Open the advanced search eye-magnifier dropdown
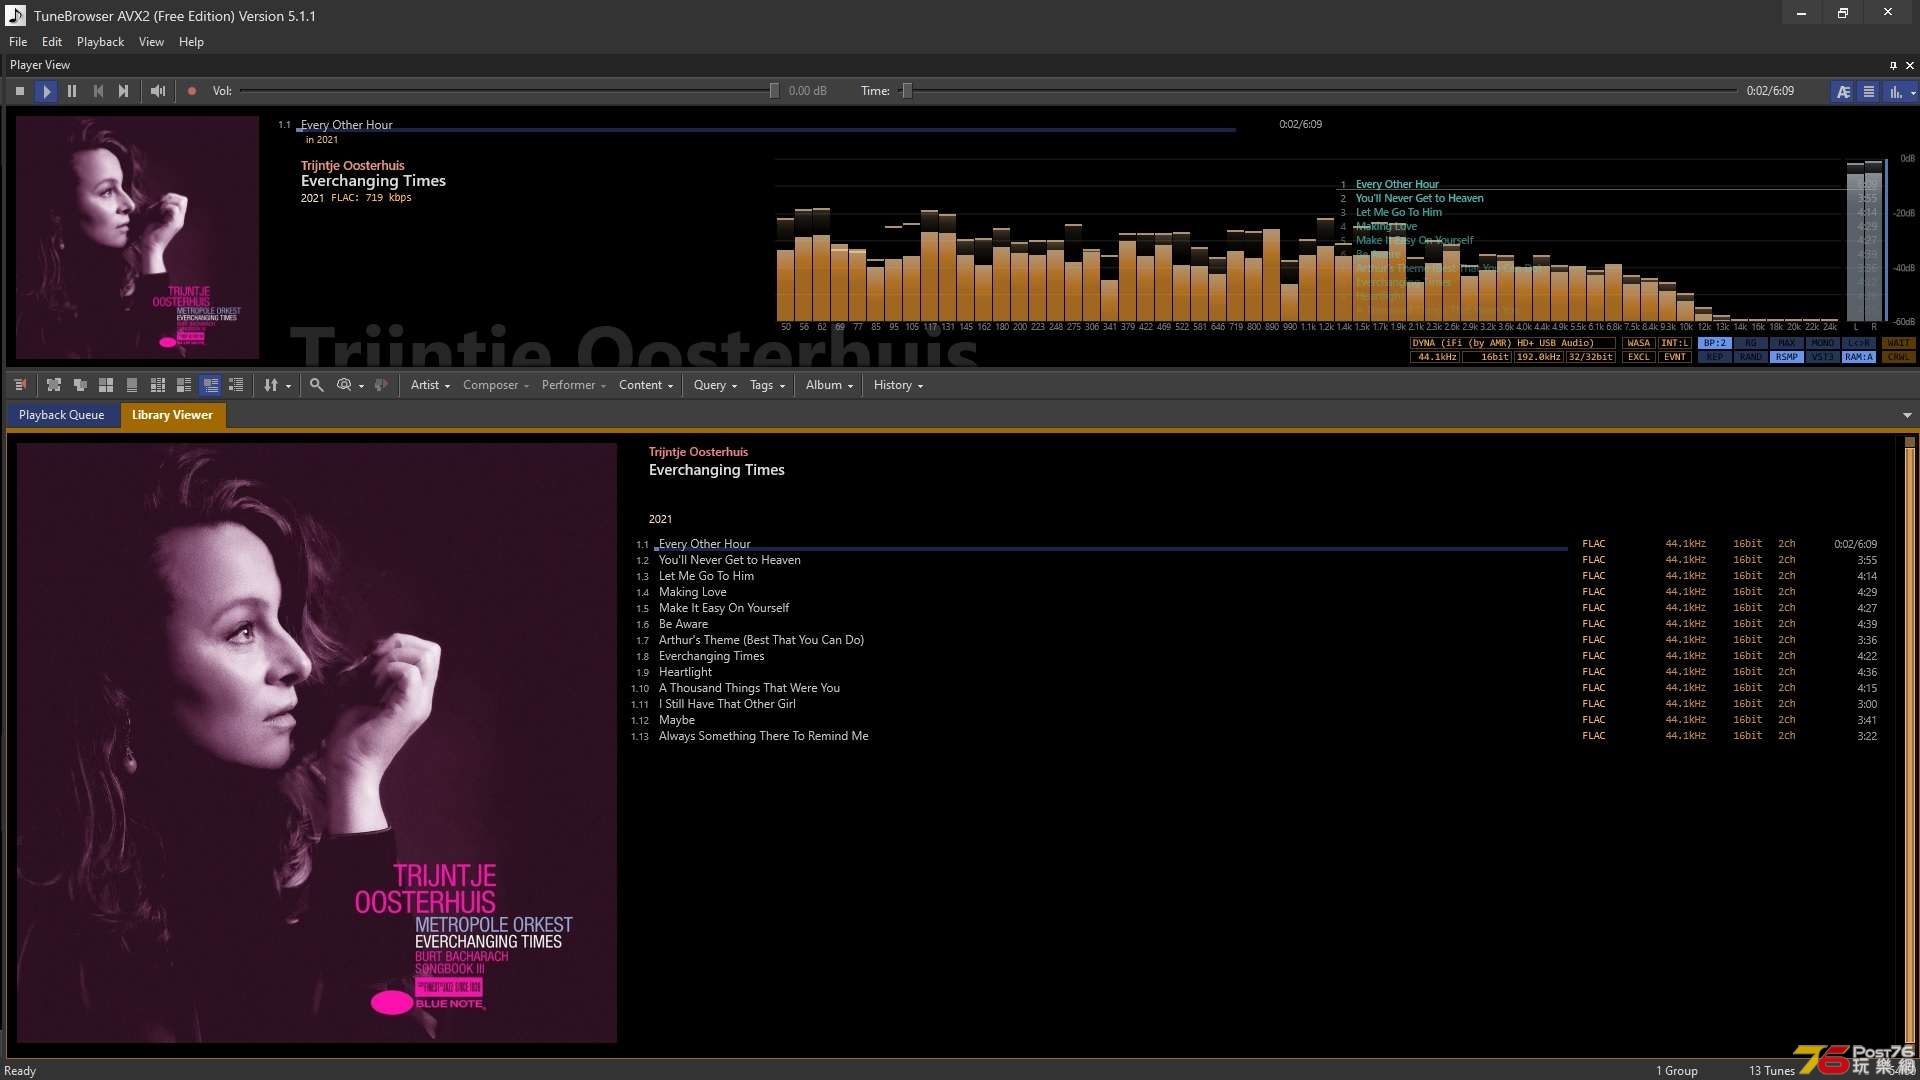Viewport: 1920px width, 1080px height. coord(349,385)
